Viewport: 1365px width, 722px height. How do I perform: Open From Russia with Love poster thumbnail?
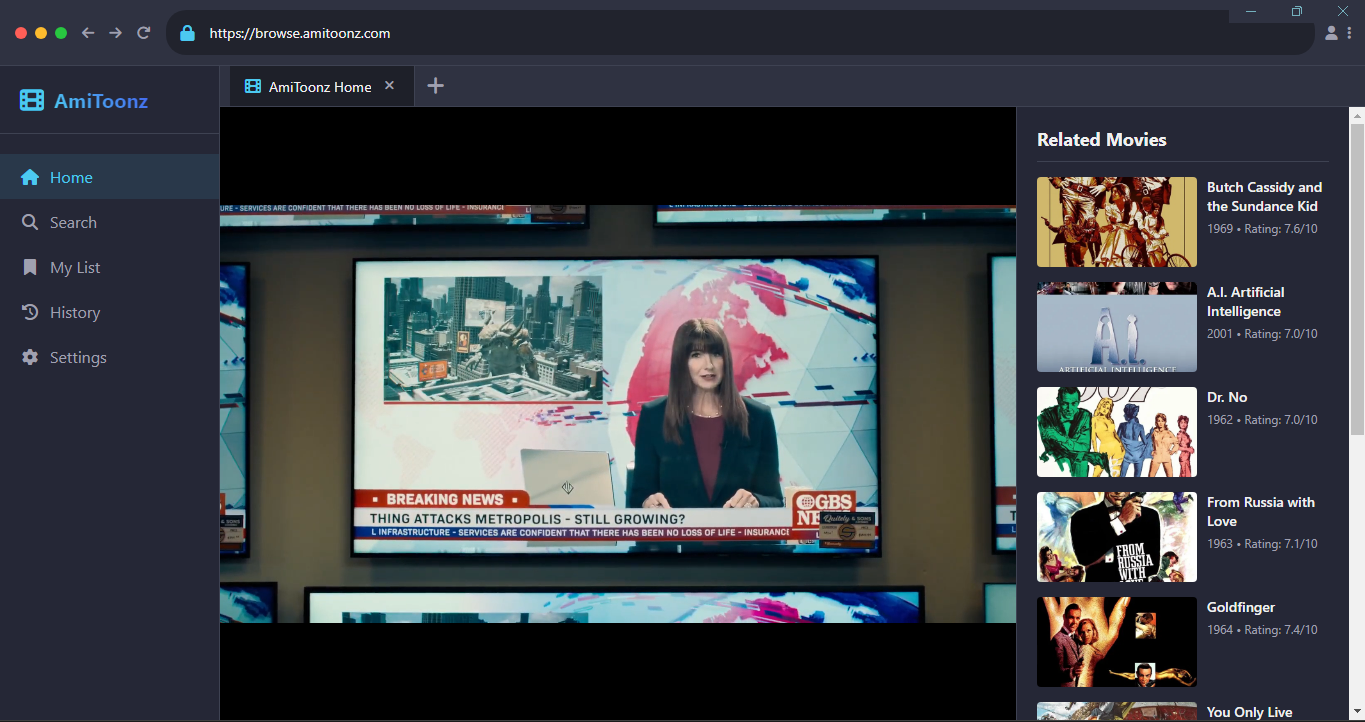coord(1117,537)
